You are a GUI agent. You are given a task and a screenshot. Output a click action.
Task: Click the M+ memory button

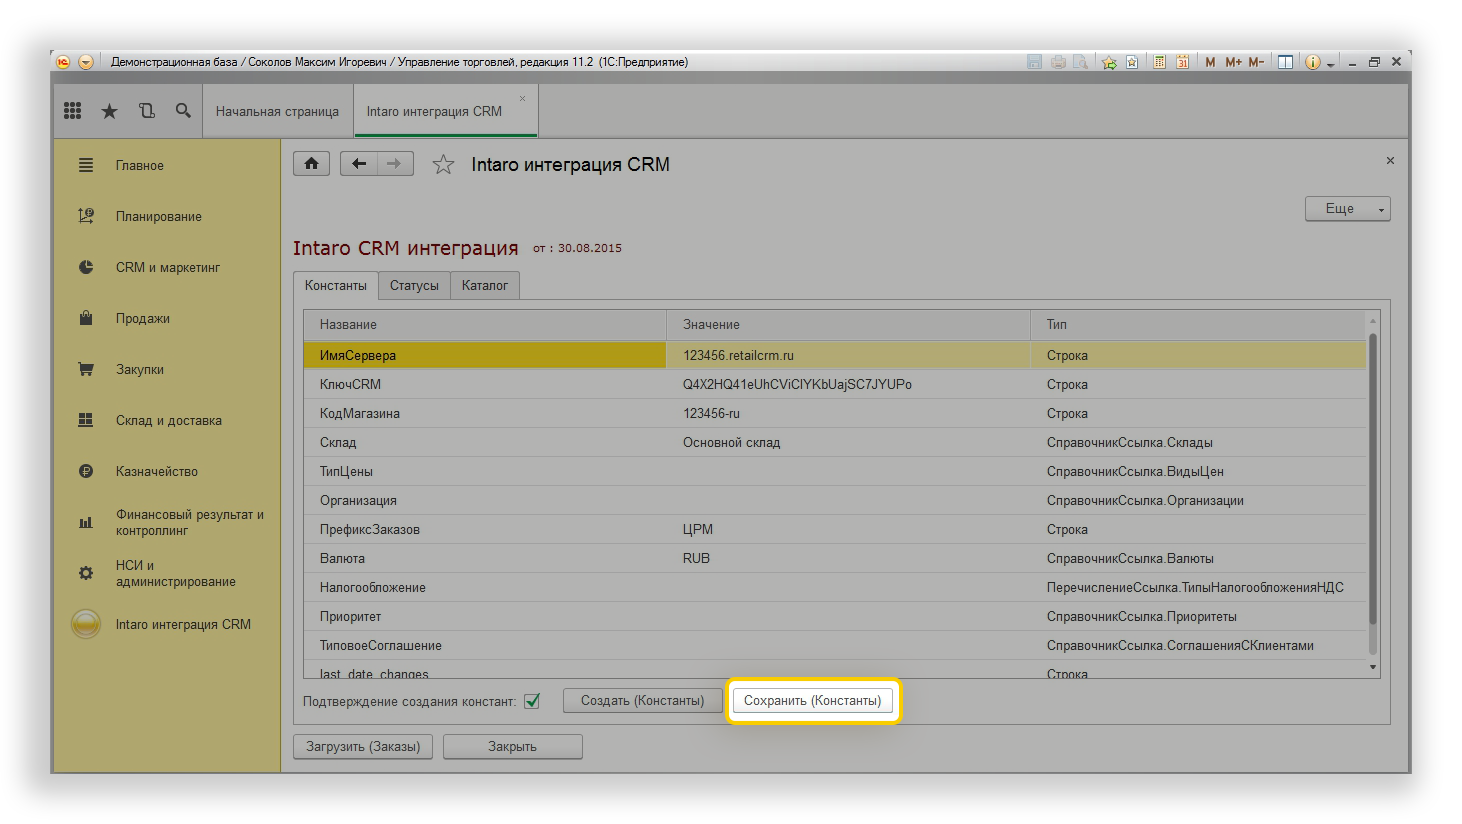pos(1233,62)
